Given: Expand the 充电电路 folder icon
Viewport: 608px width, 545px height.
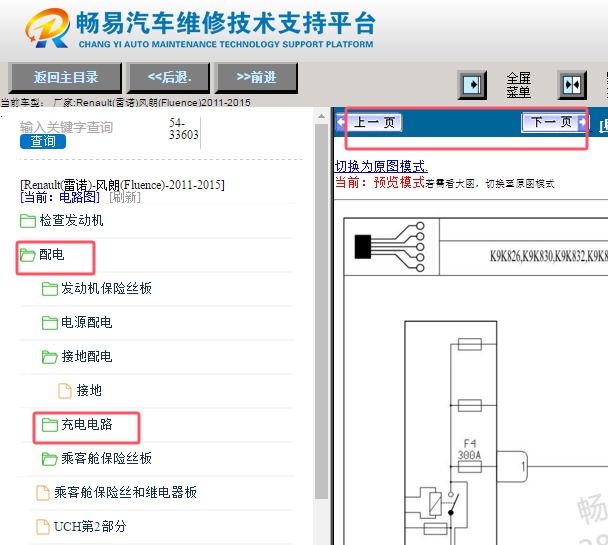Looking at the screenshot, I should 50,424.
